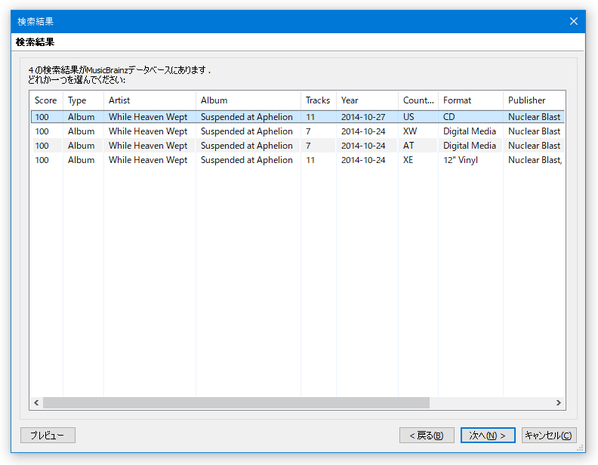Click the horizontal scrollbar thumb

(x=236, y=402)
